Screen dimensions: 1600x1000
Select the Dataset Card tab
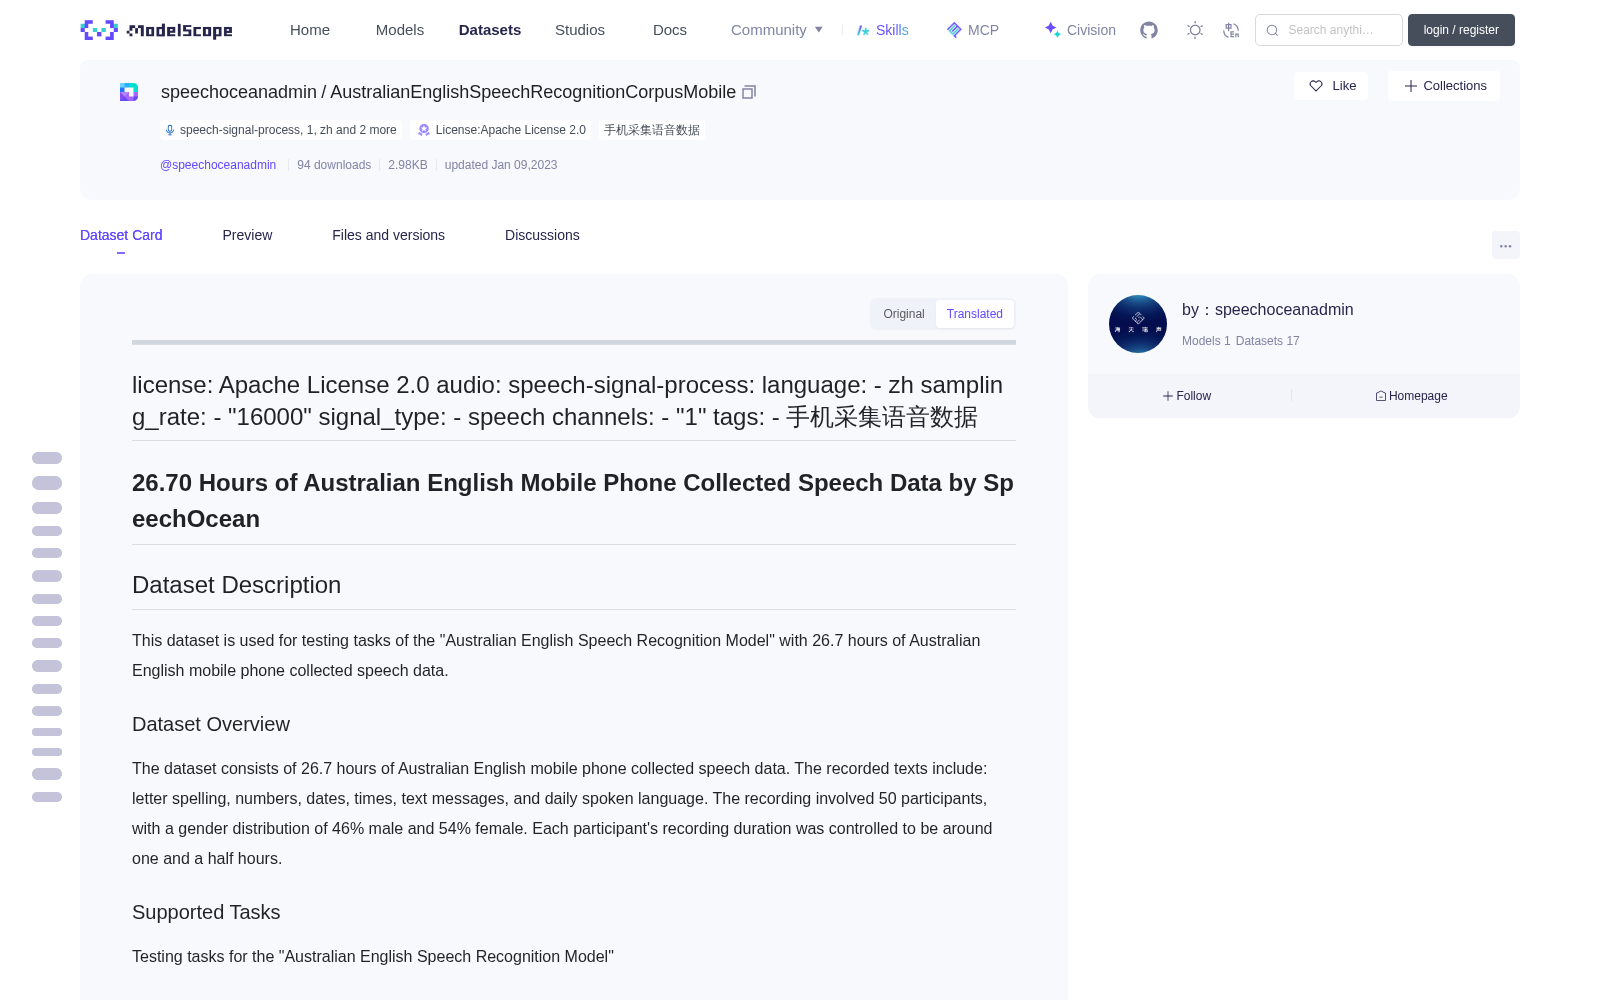pyautogui.click(x=121, y=235)
